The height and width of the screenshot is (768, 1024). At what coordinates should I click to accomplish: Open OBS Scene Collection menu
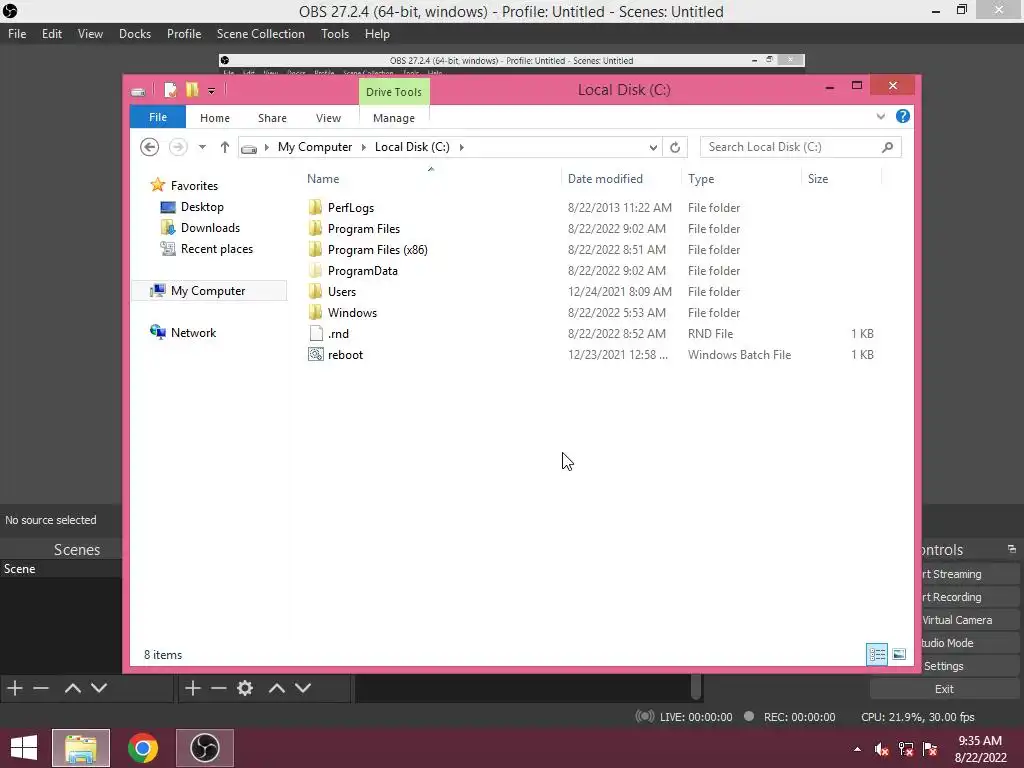pos(261,34)
